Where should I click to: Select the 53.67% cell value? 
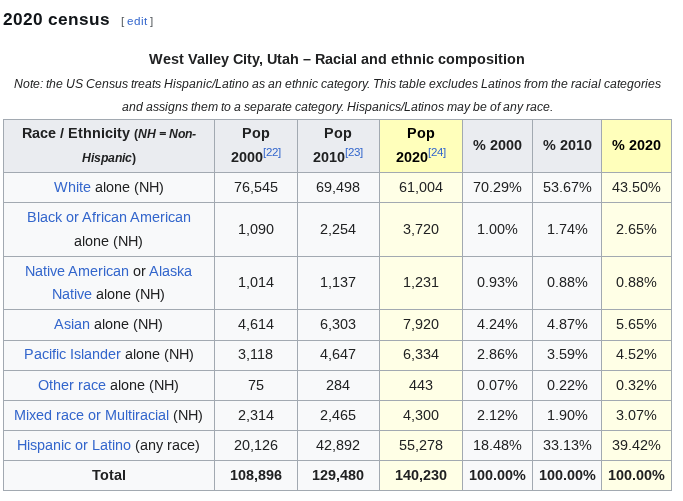pos(567,187)
